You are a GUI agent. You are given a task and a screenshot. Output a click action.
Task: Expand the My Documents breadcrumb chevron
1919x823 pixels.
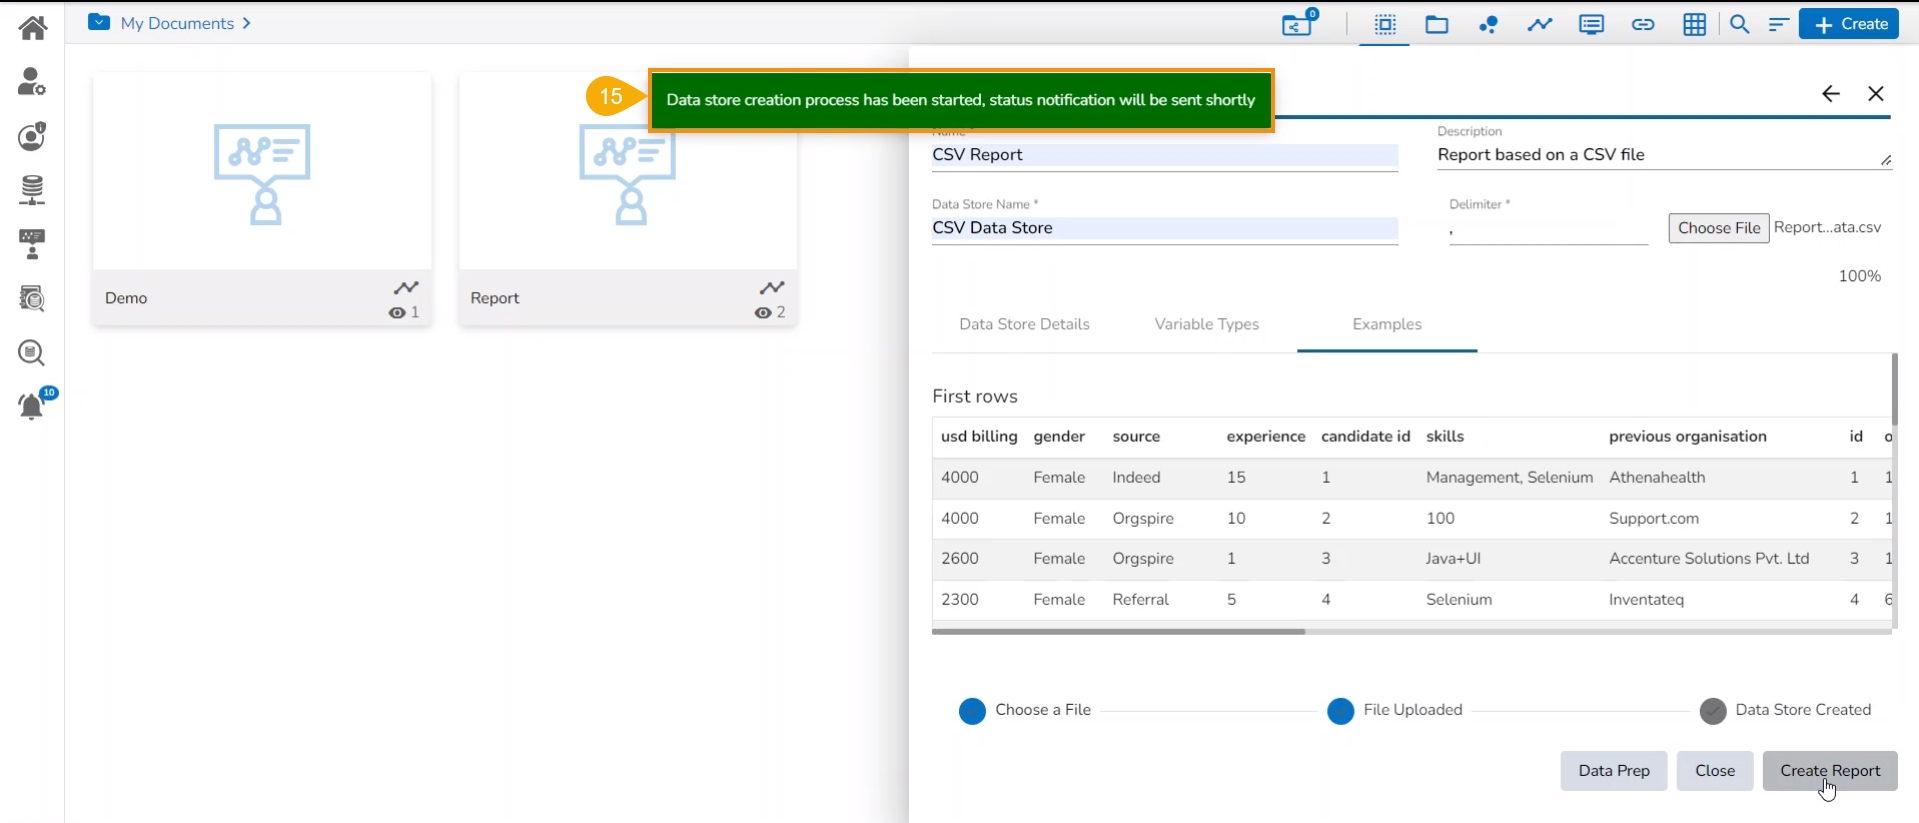(246, 23)
